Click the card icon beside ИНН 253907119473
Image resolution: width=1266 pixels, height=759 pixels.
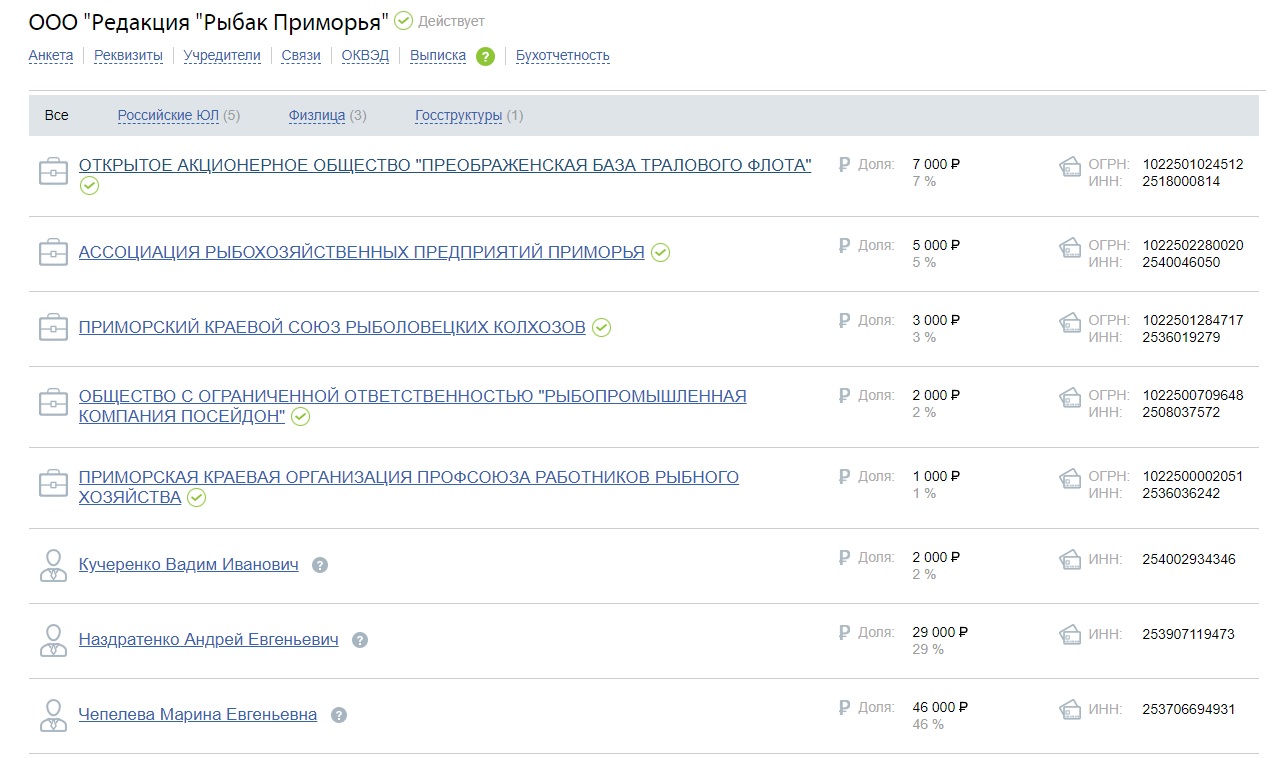[x=1070, y=634]
